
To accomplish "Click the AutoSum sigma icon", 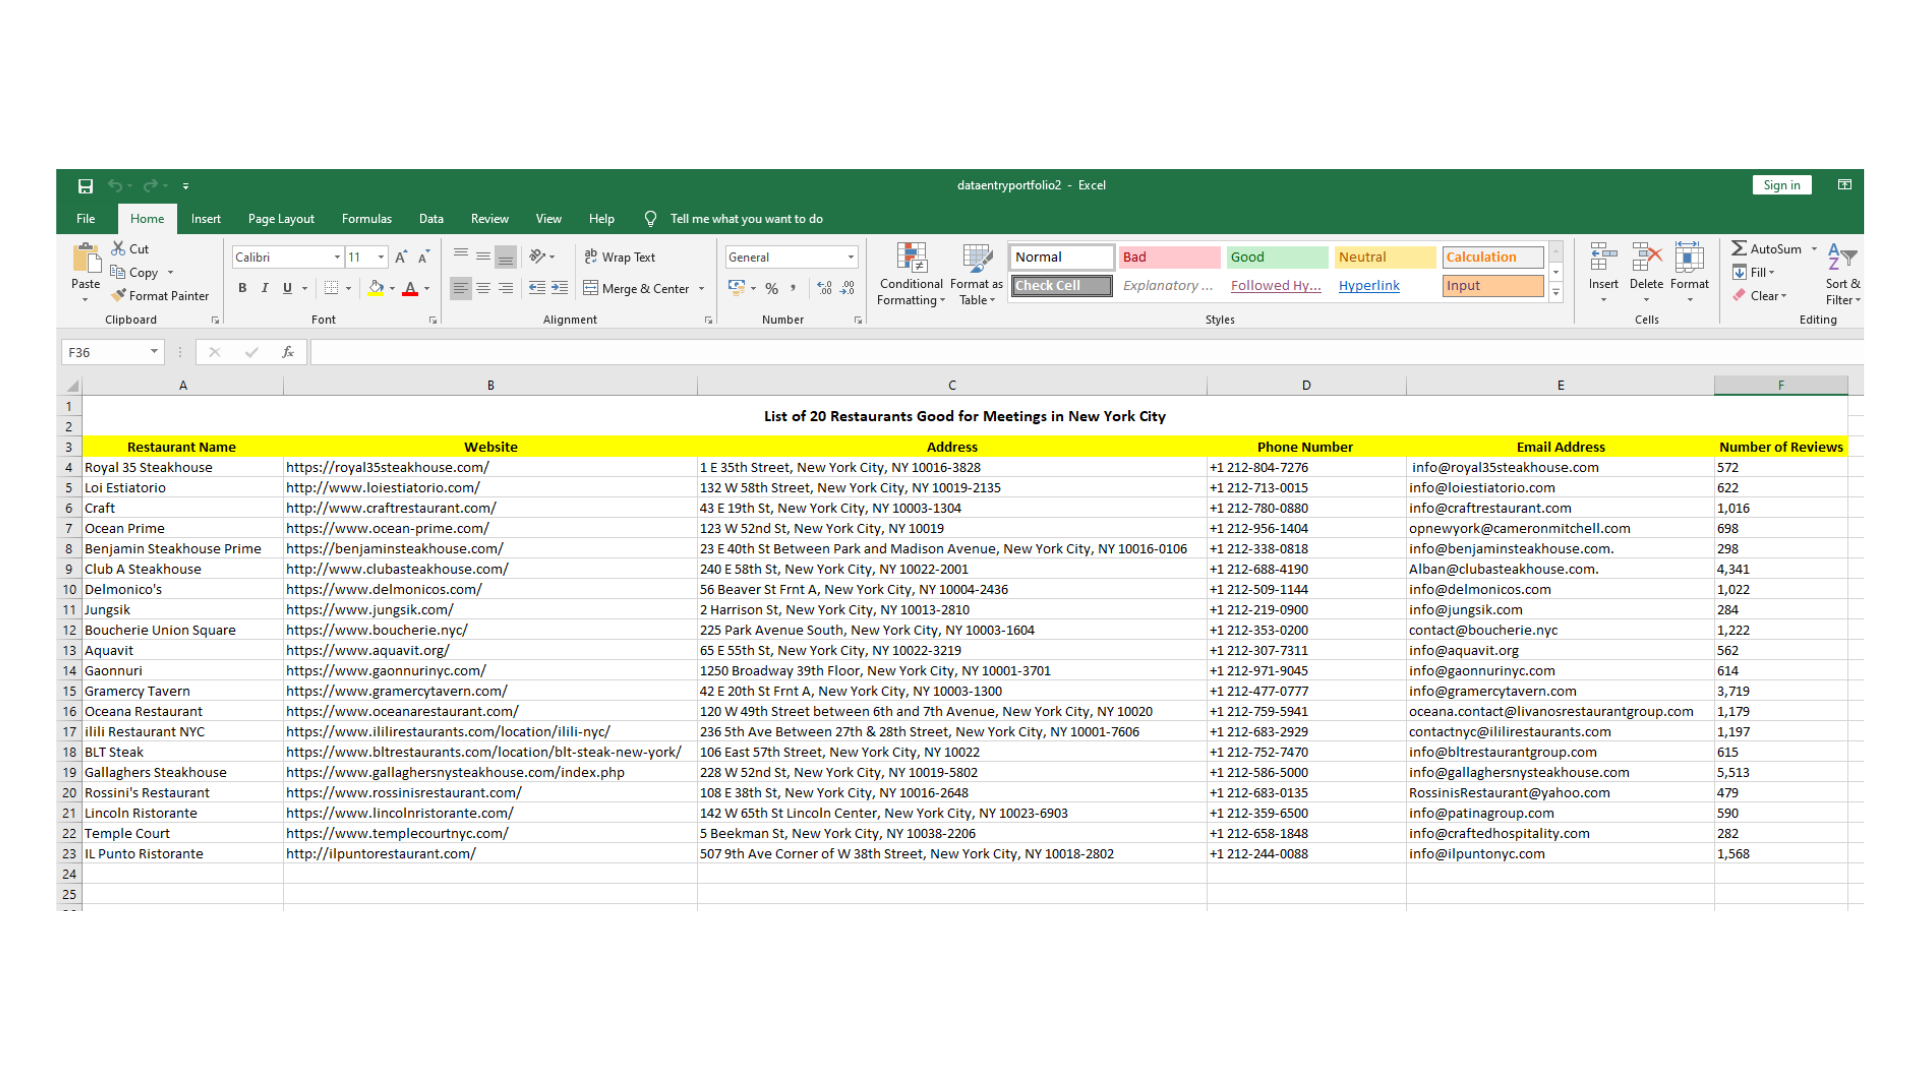I will click(x=1739, y=248).
